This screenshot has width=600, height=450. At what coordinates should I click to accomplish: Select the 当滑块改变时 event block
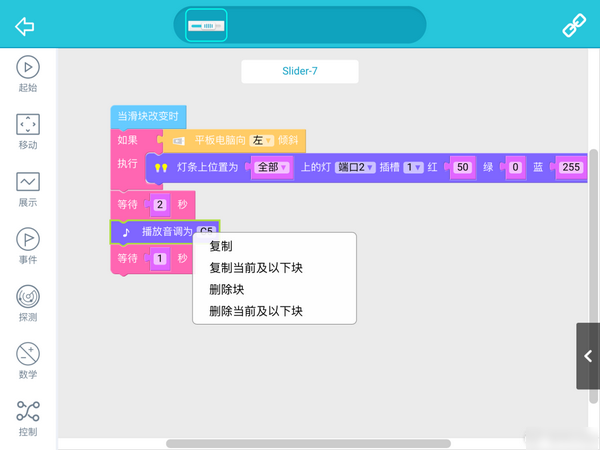pos(148,117)
